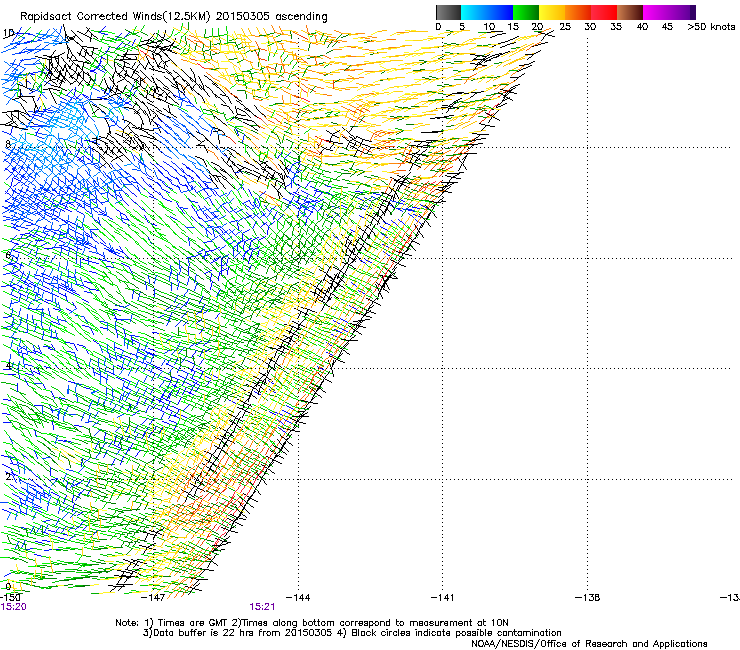Click the red 30-35 knots color segment
Image resolution: width=740 pixels, height=650 pixels.
[604, 12]
